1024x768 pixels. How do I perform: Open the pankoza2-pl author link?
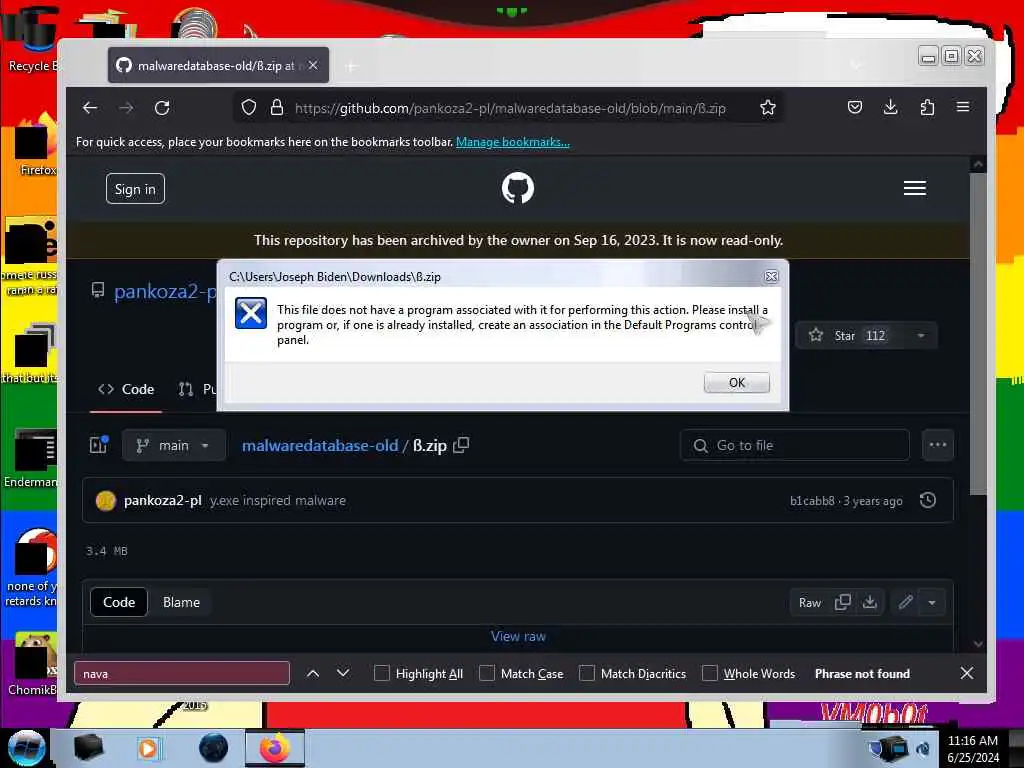163,500
